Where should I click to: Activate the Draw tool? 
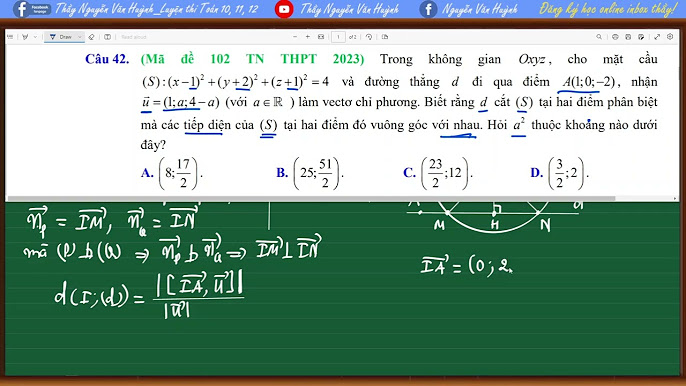click(61, 37)
